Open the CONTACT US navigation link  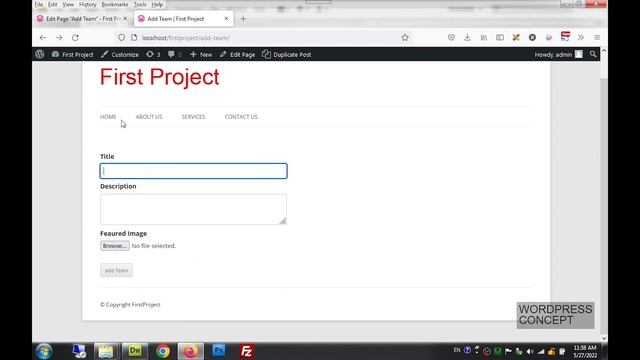(241, 117)
